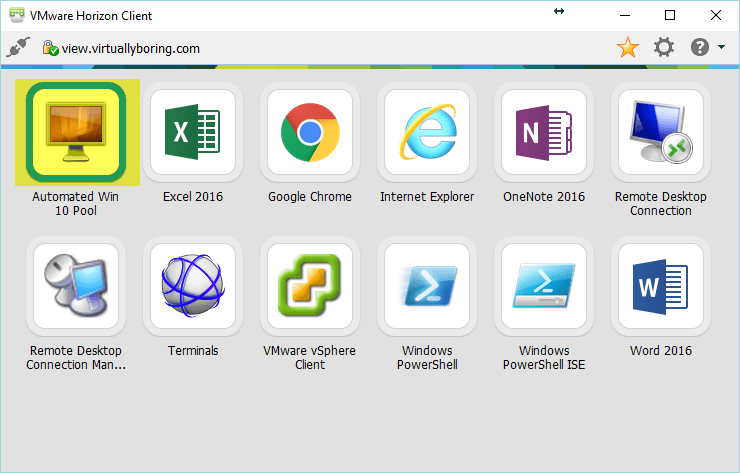740x473 pixels.
Task: Open the Remote Desktop Connection Manager icon
Action: click(x=76, y=286)
